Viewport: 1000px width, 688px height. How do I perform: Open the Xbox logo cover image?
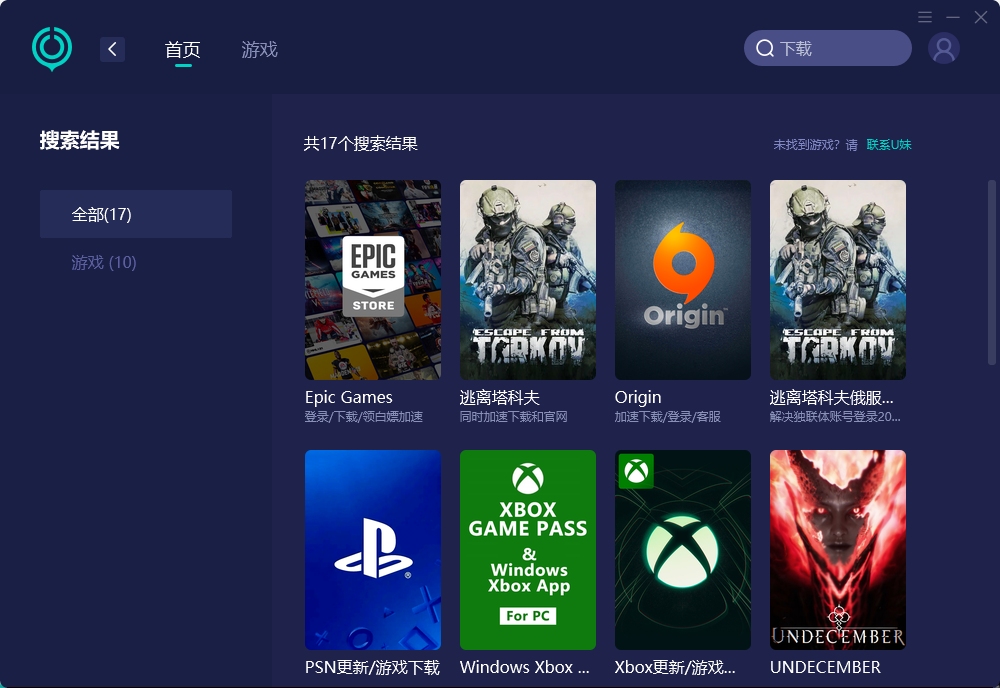[683, 550]
